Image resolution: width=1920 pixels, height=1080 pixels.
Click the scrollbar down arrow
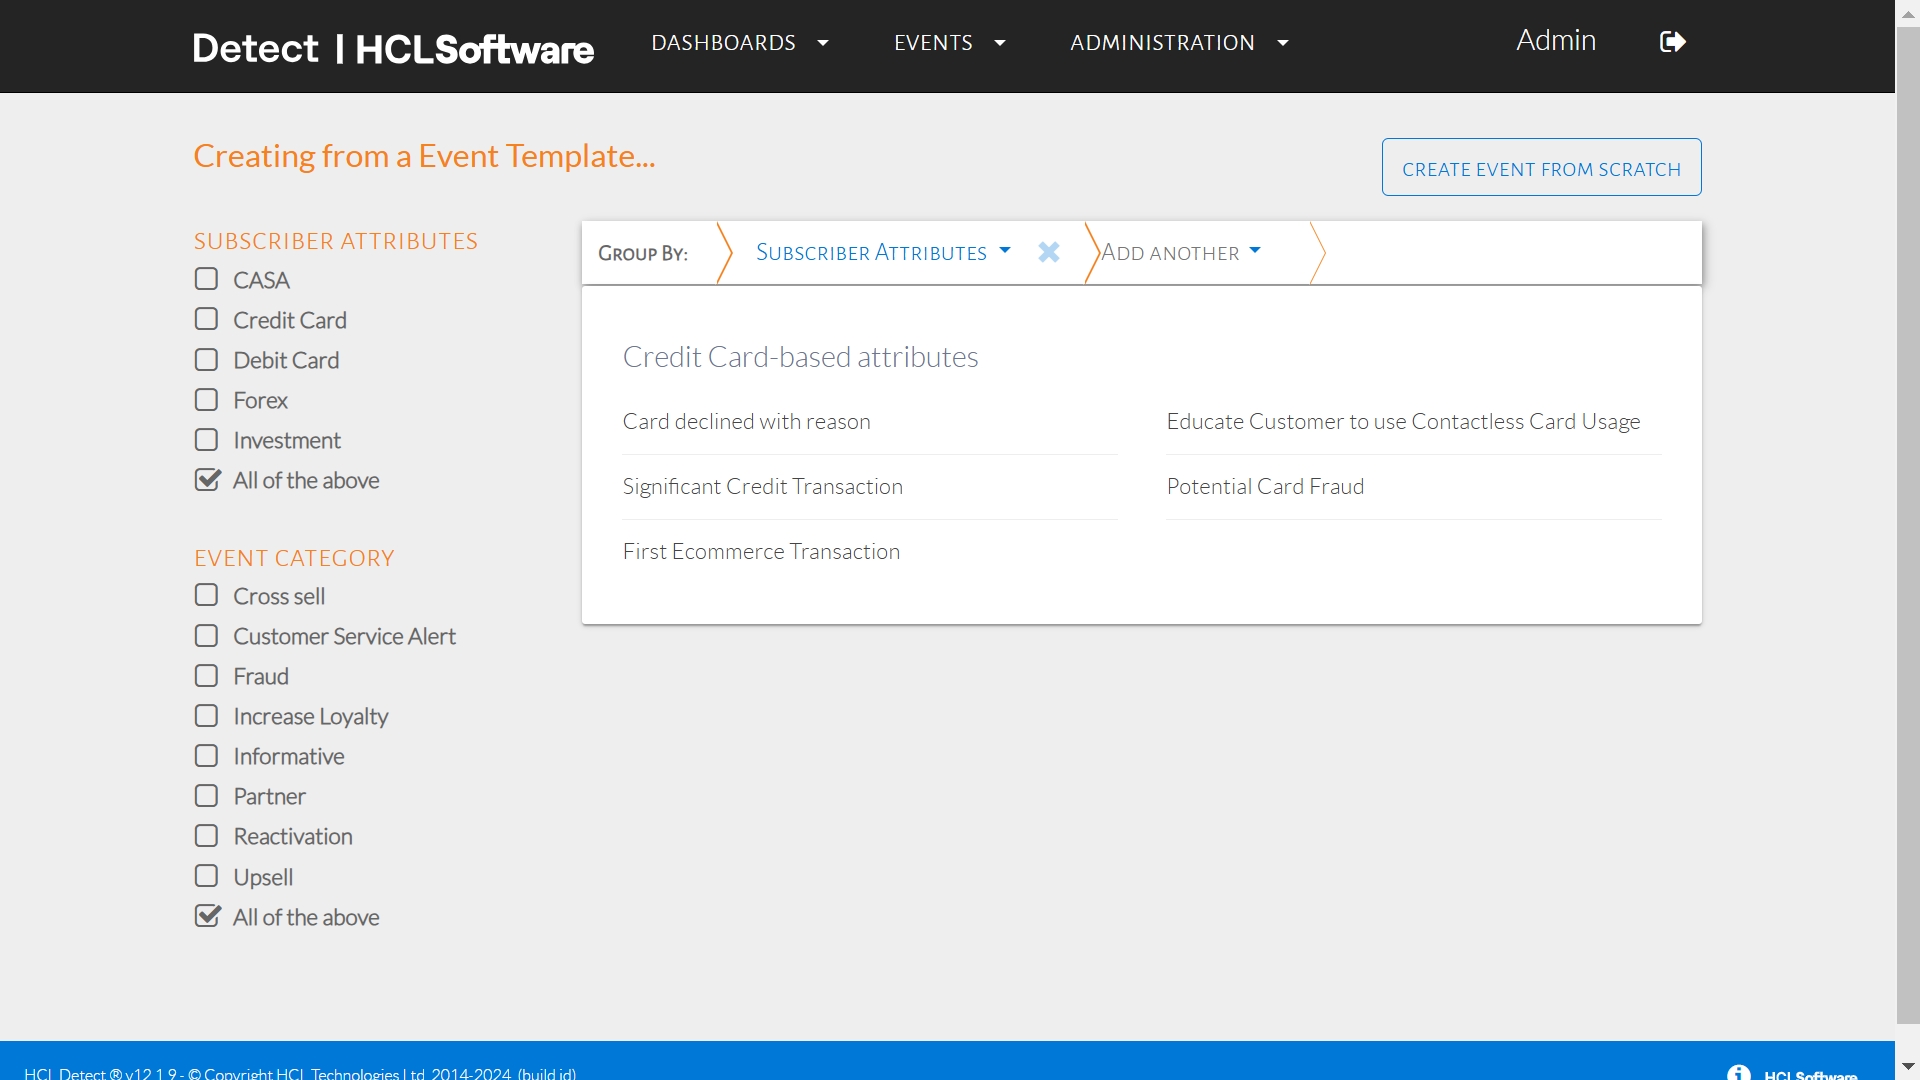click(x=1908, y=1066)
